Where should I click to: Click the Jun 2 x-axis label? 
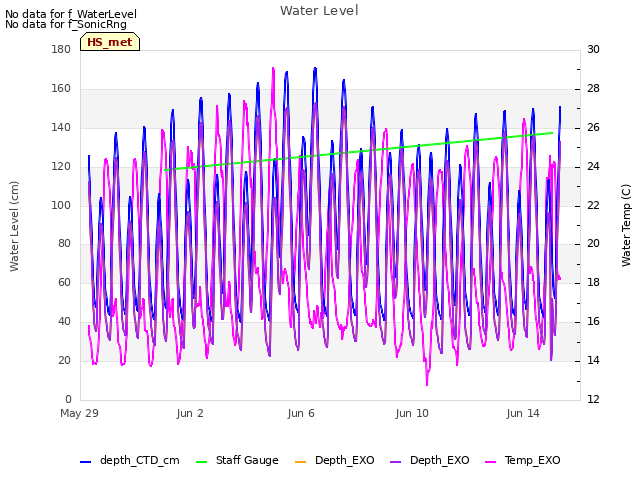[190, 413]
